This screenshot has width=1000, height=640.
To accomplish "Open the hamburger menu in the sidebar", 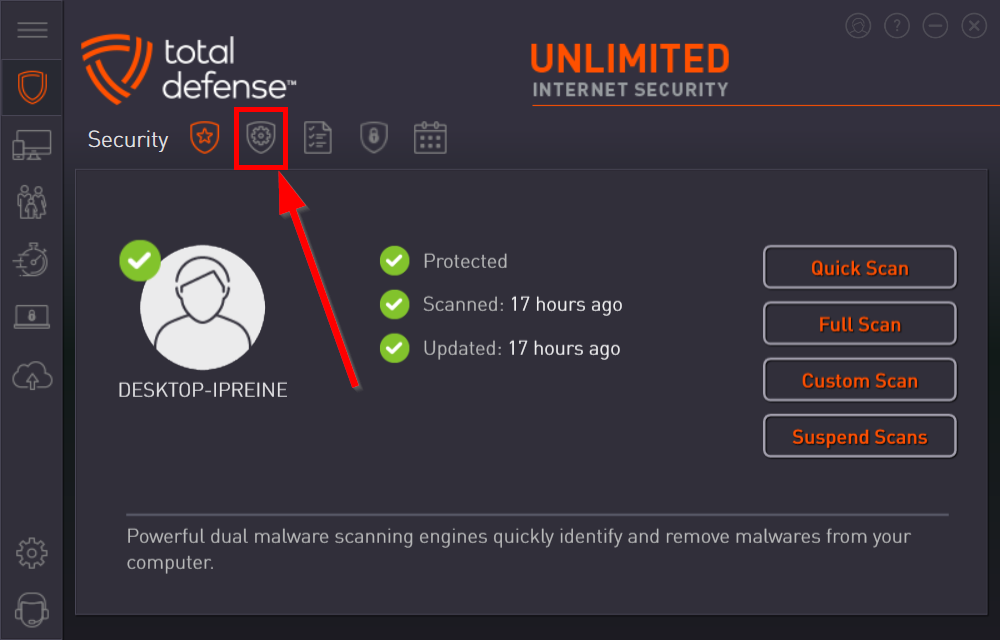I will click(x=32, y=29).
